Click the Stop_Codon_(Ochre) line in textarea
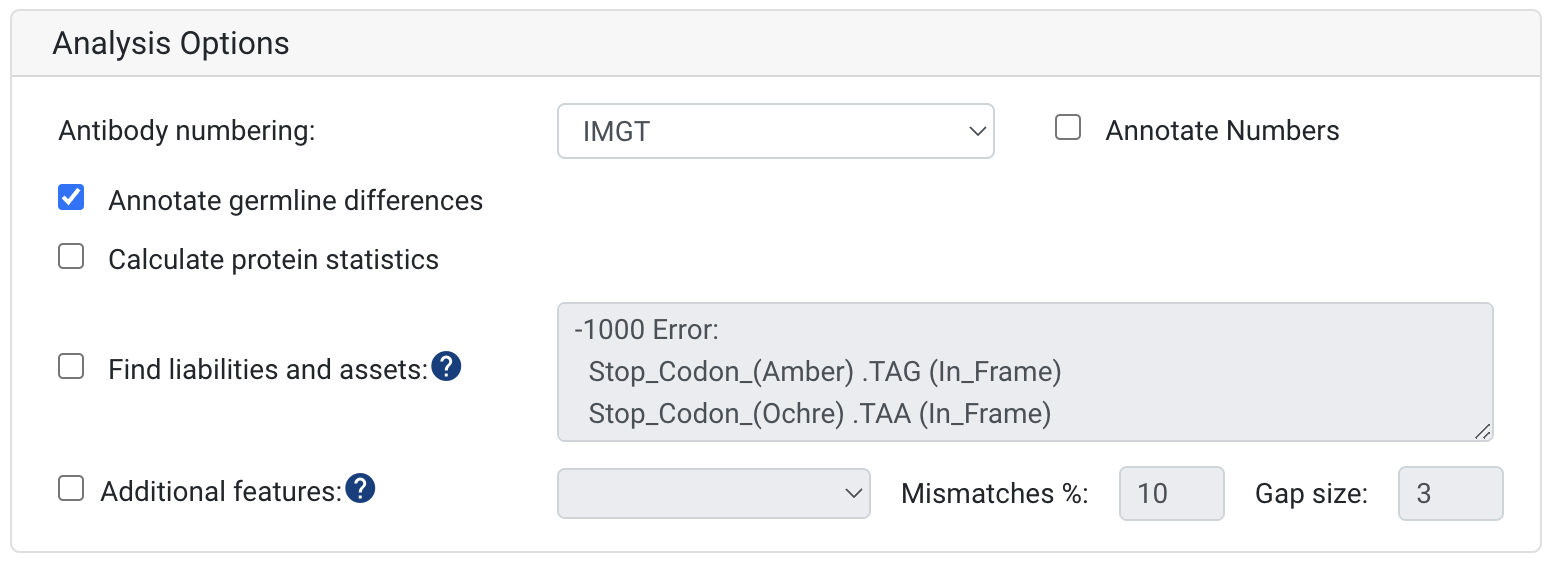Screen dimensions: 1552x566 [x=820, y=414]
